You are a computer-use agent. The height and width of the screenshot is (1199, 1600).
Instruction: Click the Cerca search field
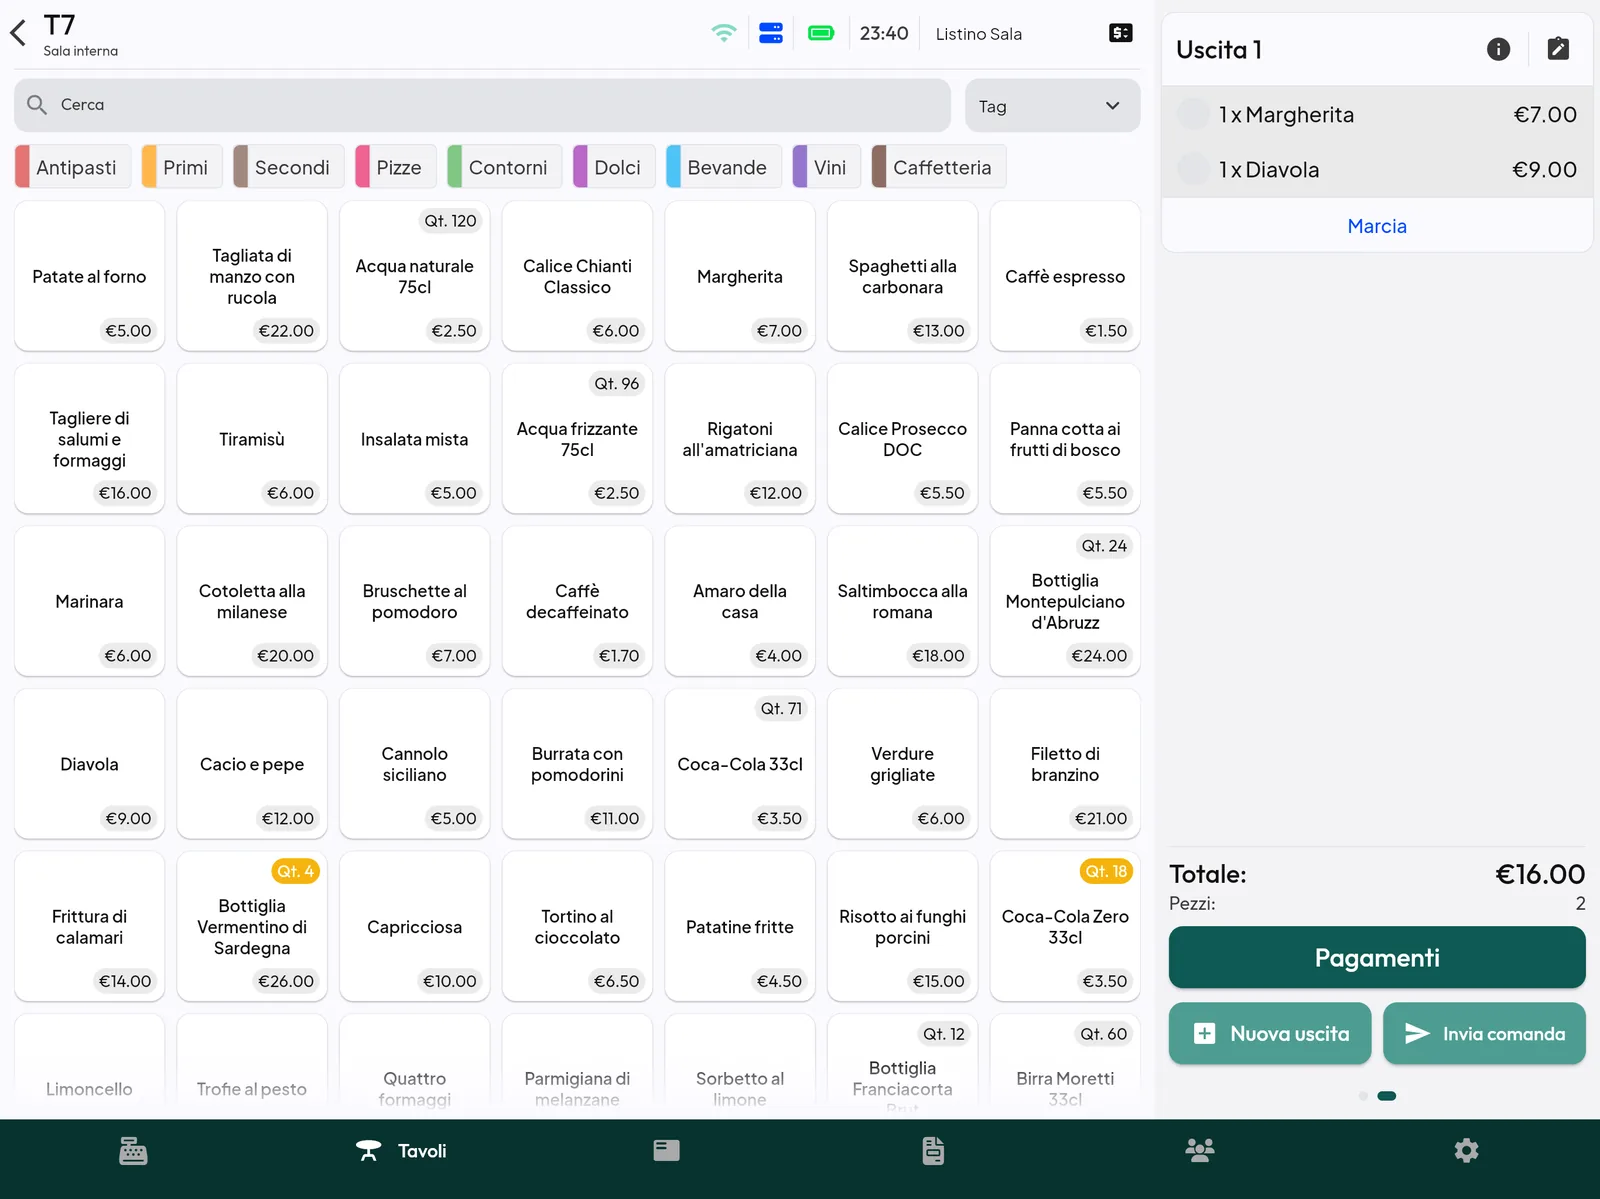point(482,105)
